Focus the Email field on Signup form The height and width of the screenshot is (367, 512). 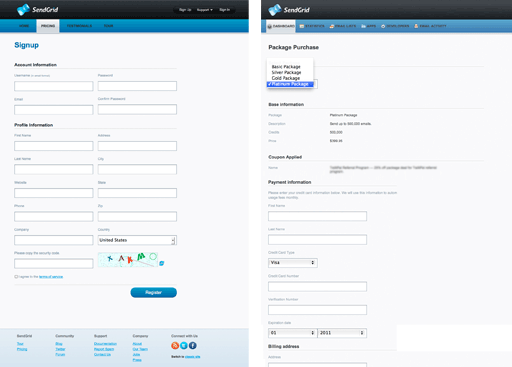click(54, 110)
